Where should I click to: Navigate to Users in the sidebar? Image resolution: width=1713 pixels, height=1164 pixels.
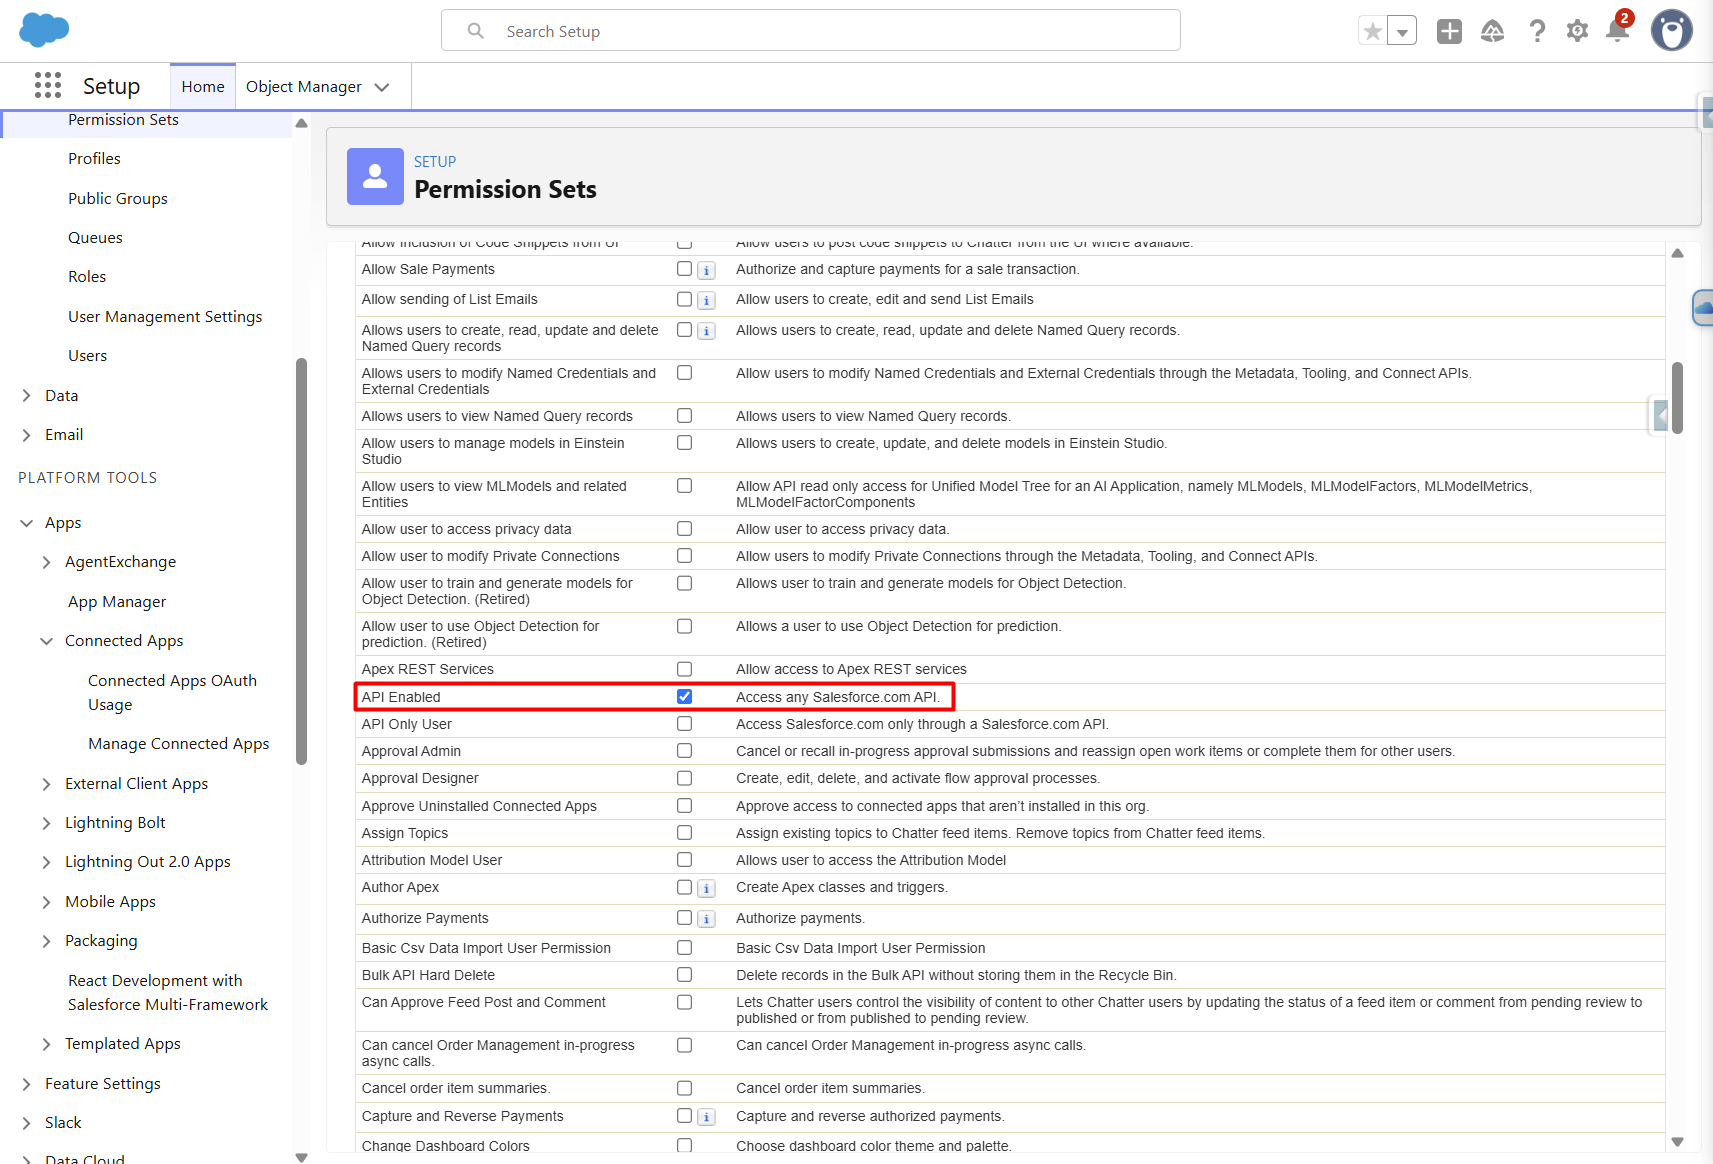click(87, 356)
